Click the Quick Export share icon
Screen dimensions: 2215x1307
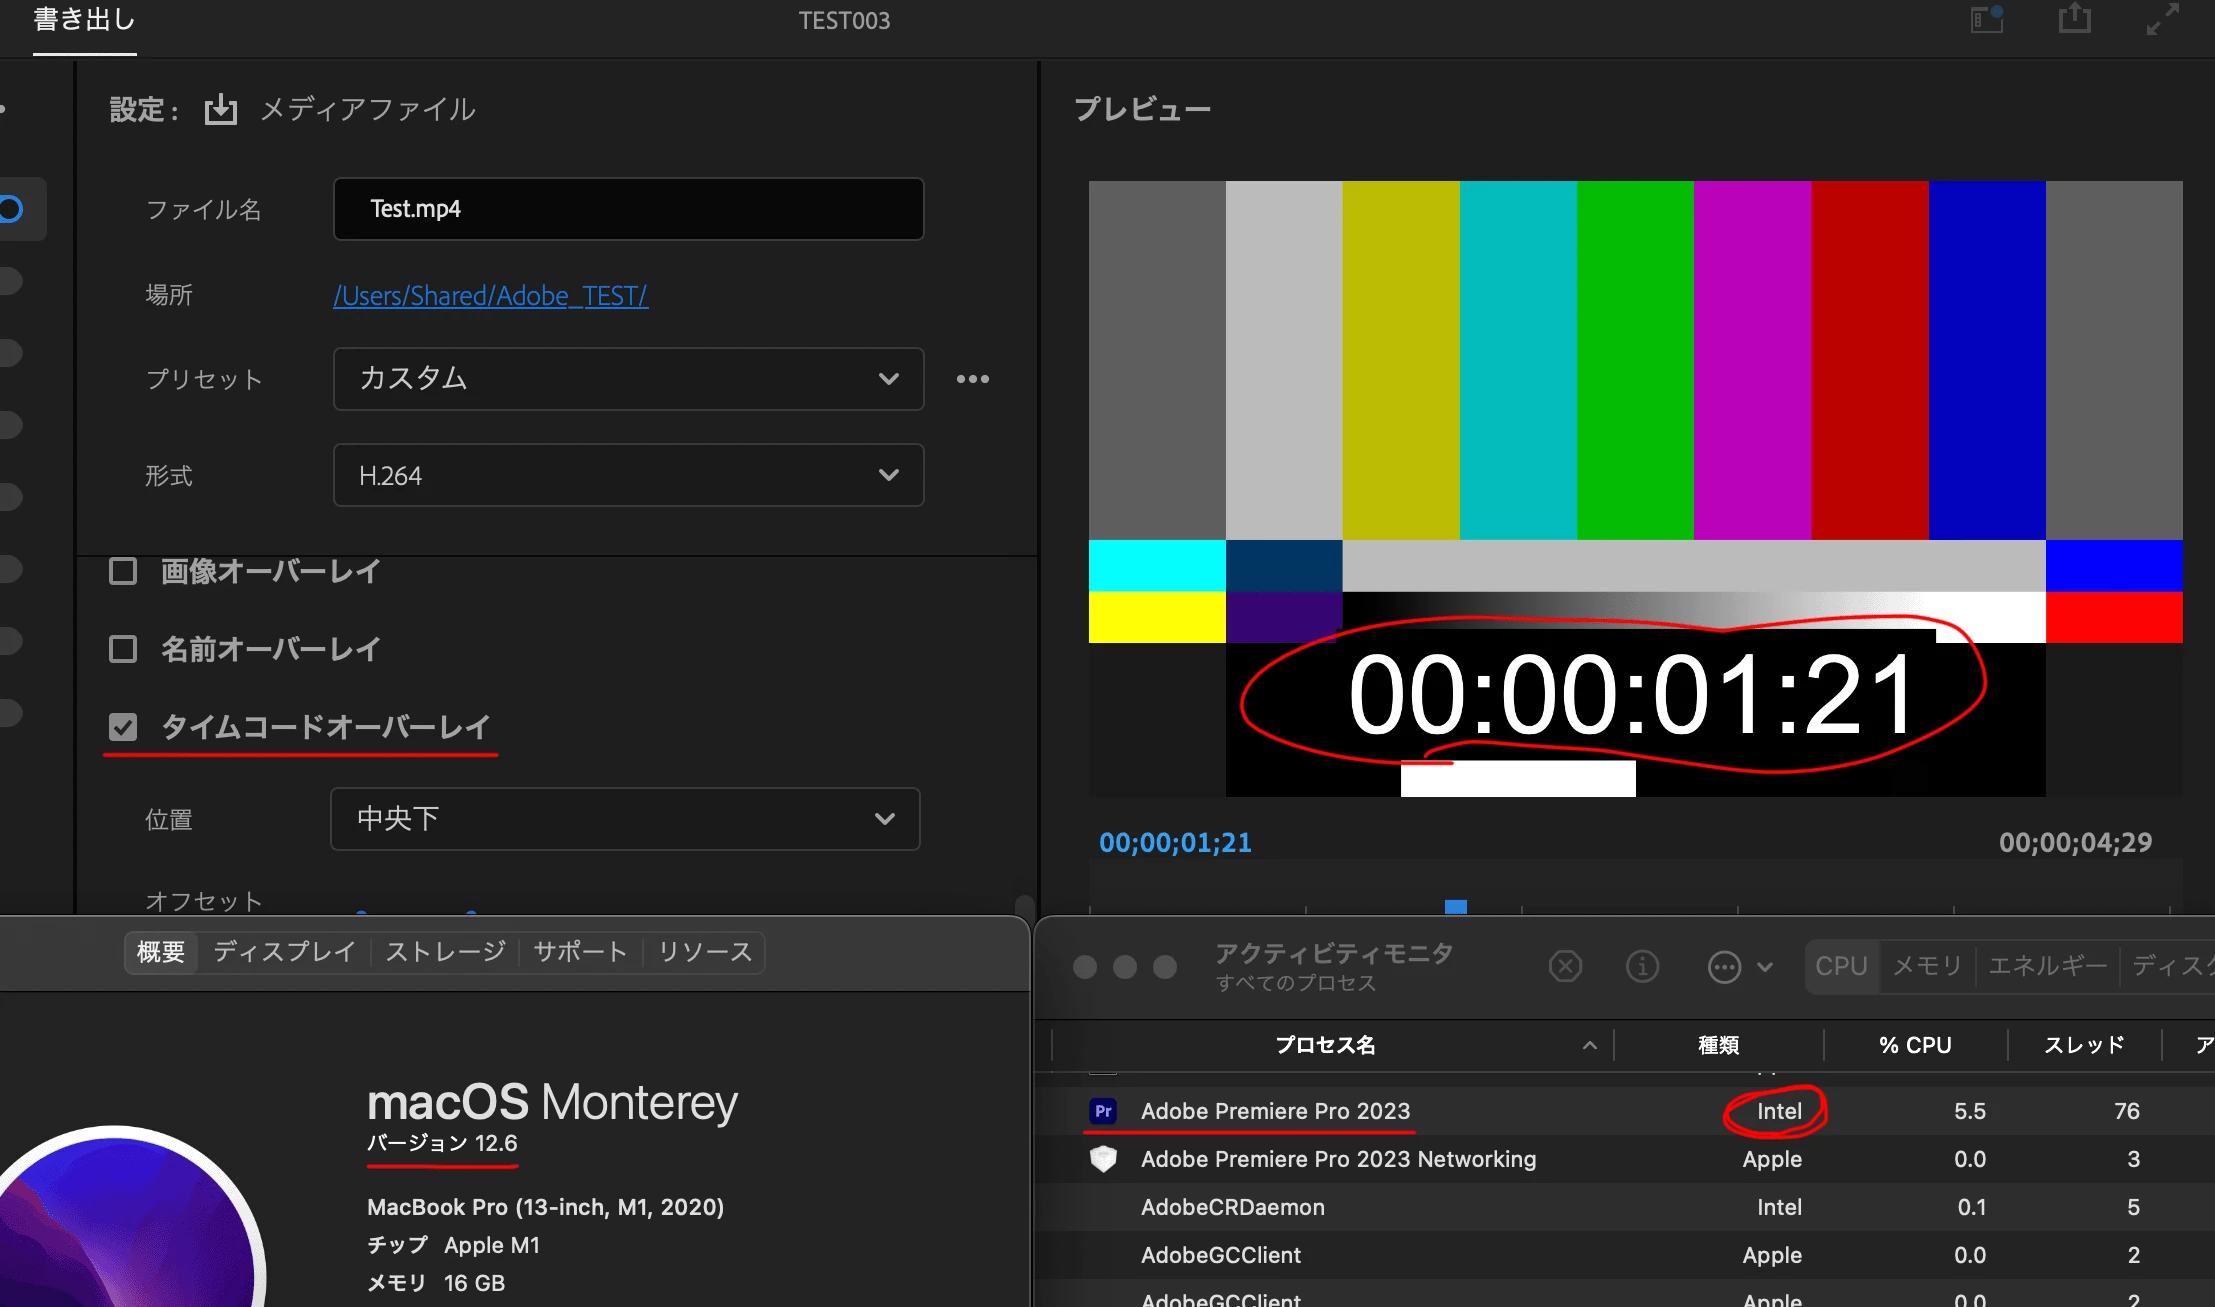click(x=2075, y=19)
